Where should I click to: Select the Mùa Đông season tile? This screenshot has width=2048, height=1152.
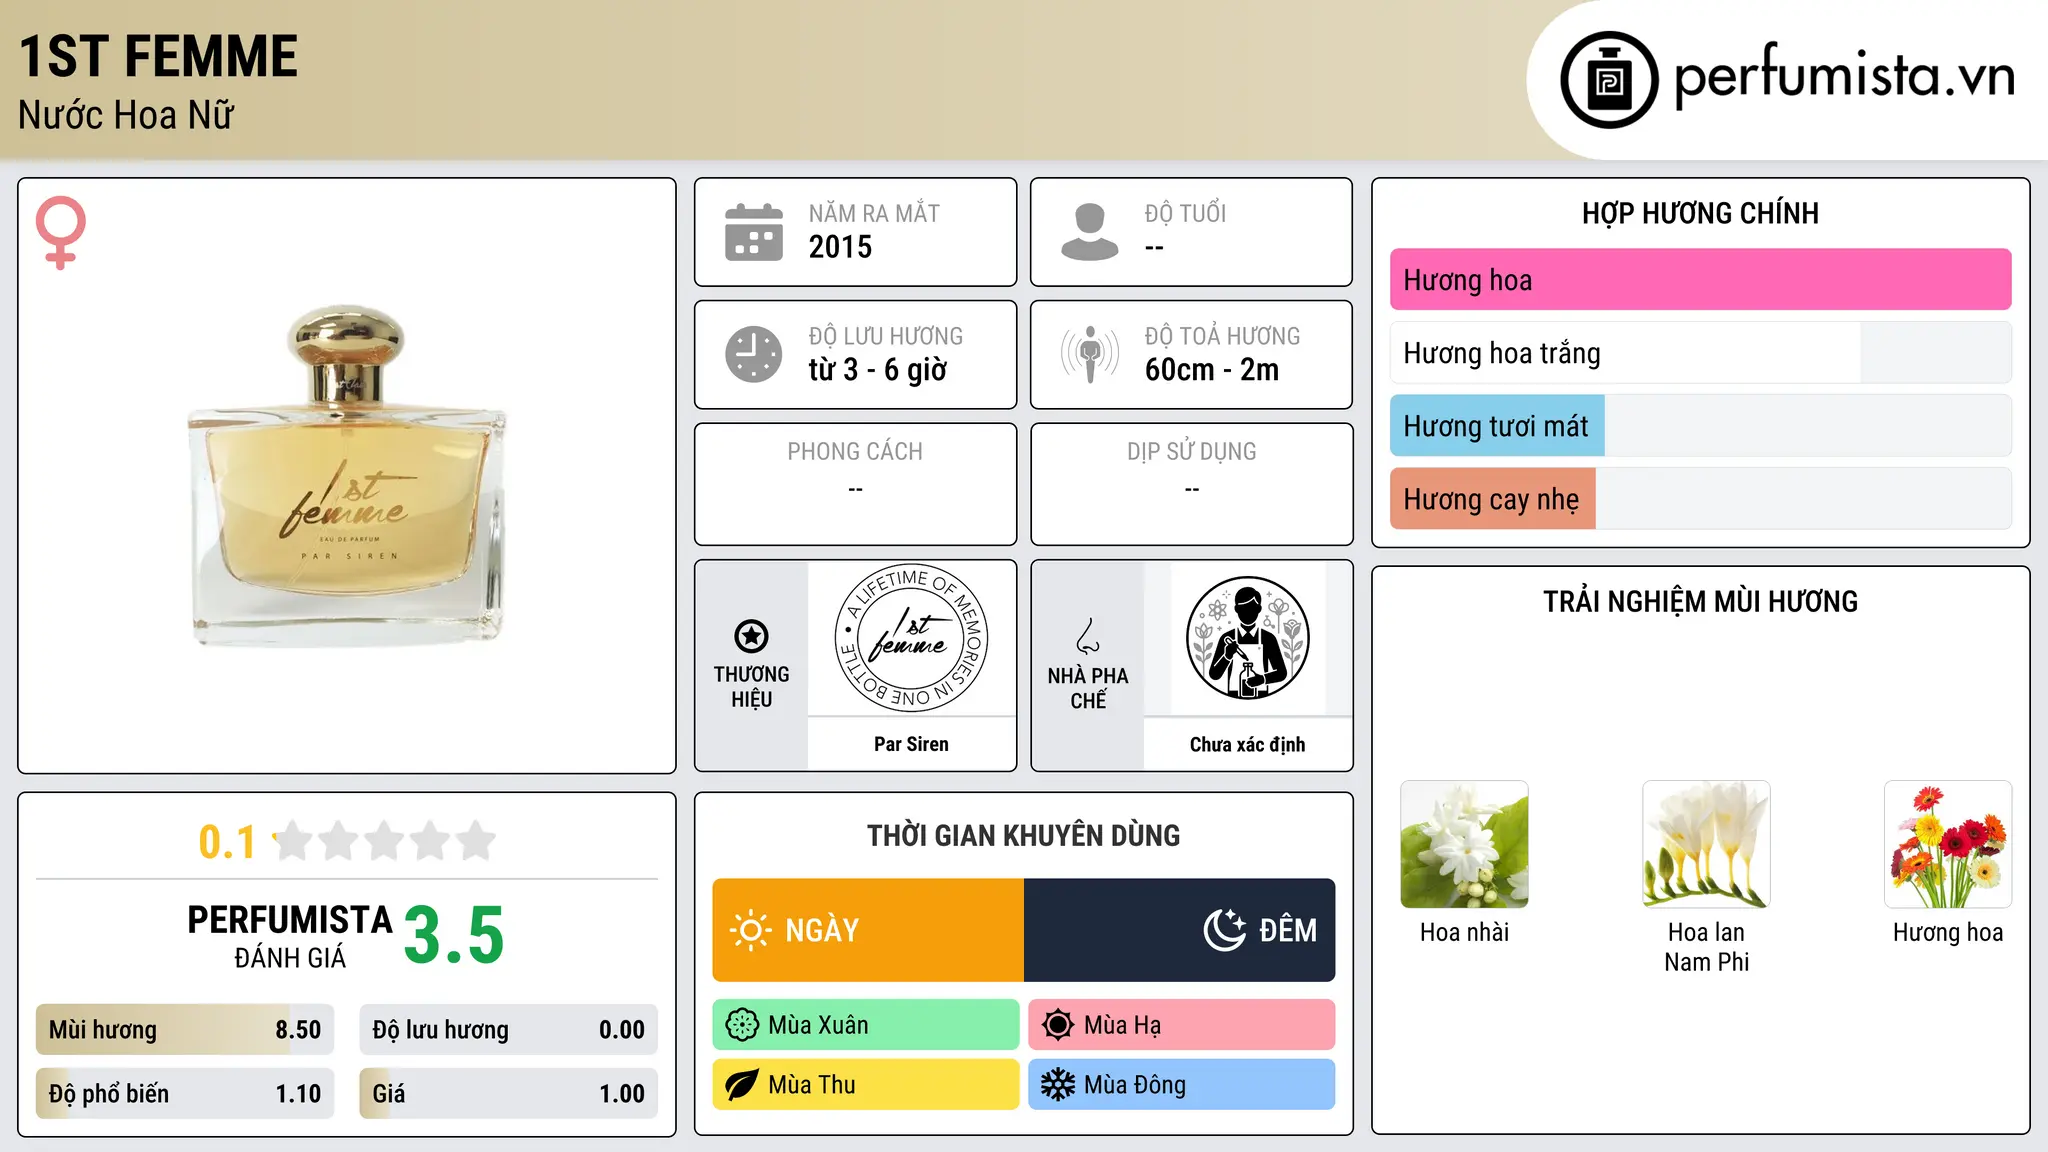click(1182, 1085)
